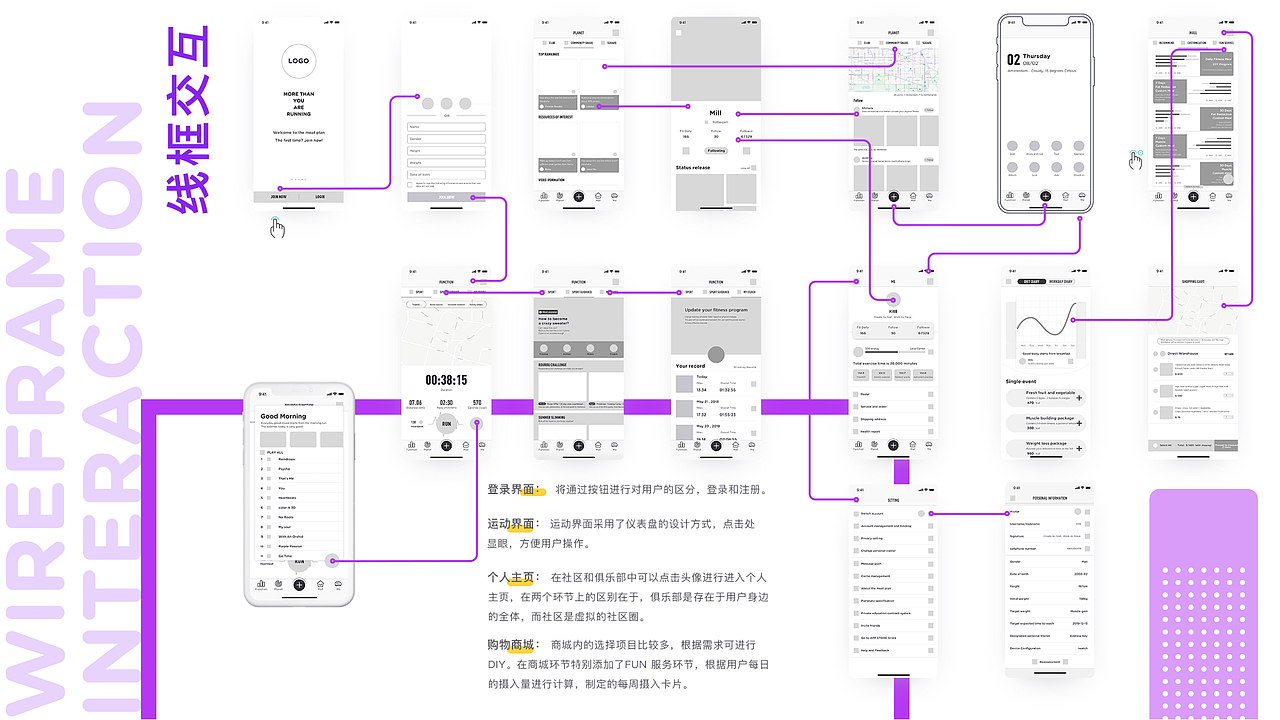
Task: Click Reassessment on Personal Information
Action: pos(1050,662)
